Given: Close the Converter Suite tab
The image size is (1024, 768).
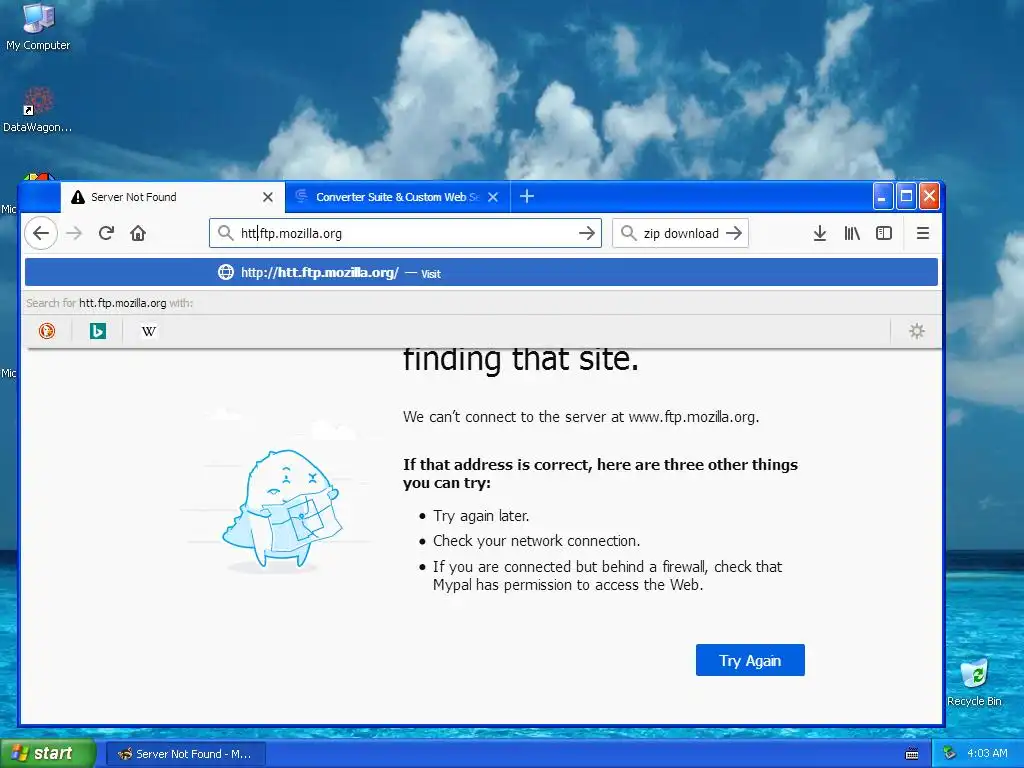Looking at the screenshot, I should (493, 197).
